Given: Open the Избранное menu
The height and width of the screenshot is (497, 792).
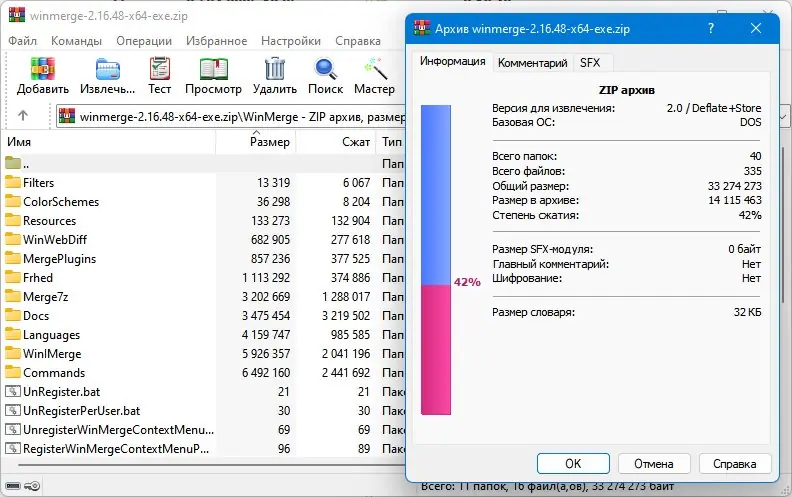Looking at the screenshot, I should coord(217,41).
